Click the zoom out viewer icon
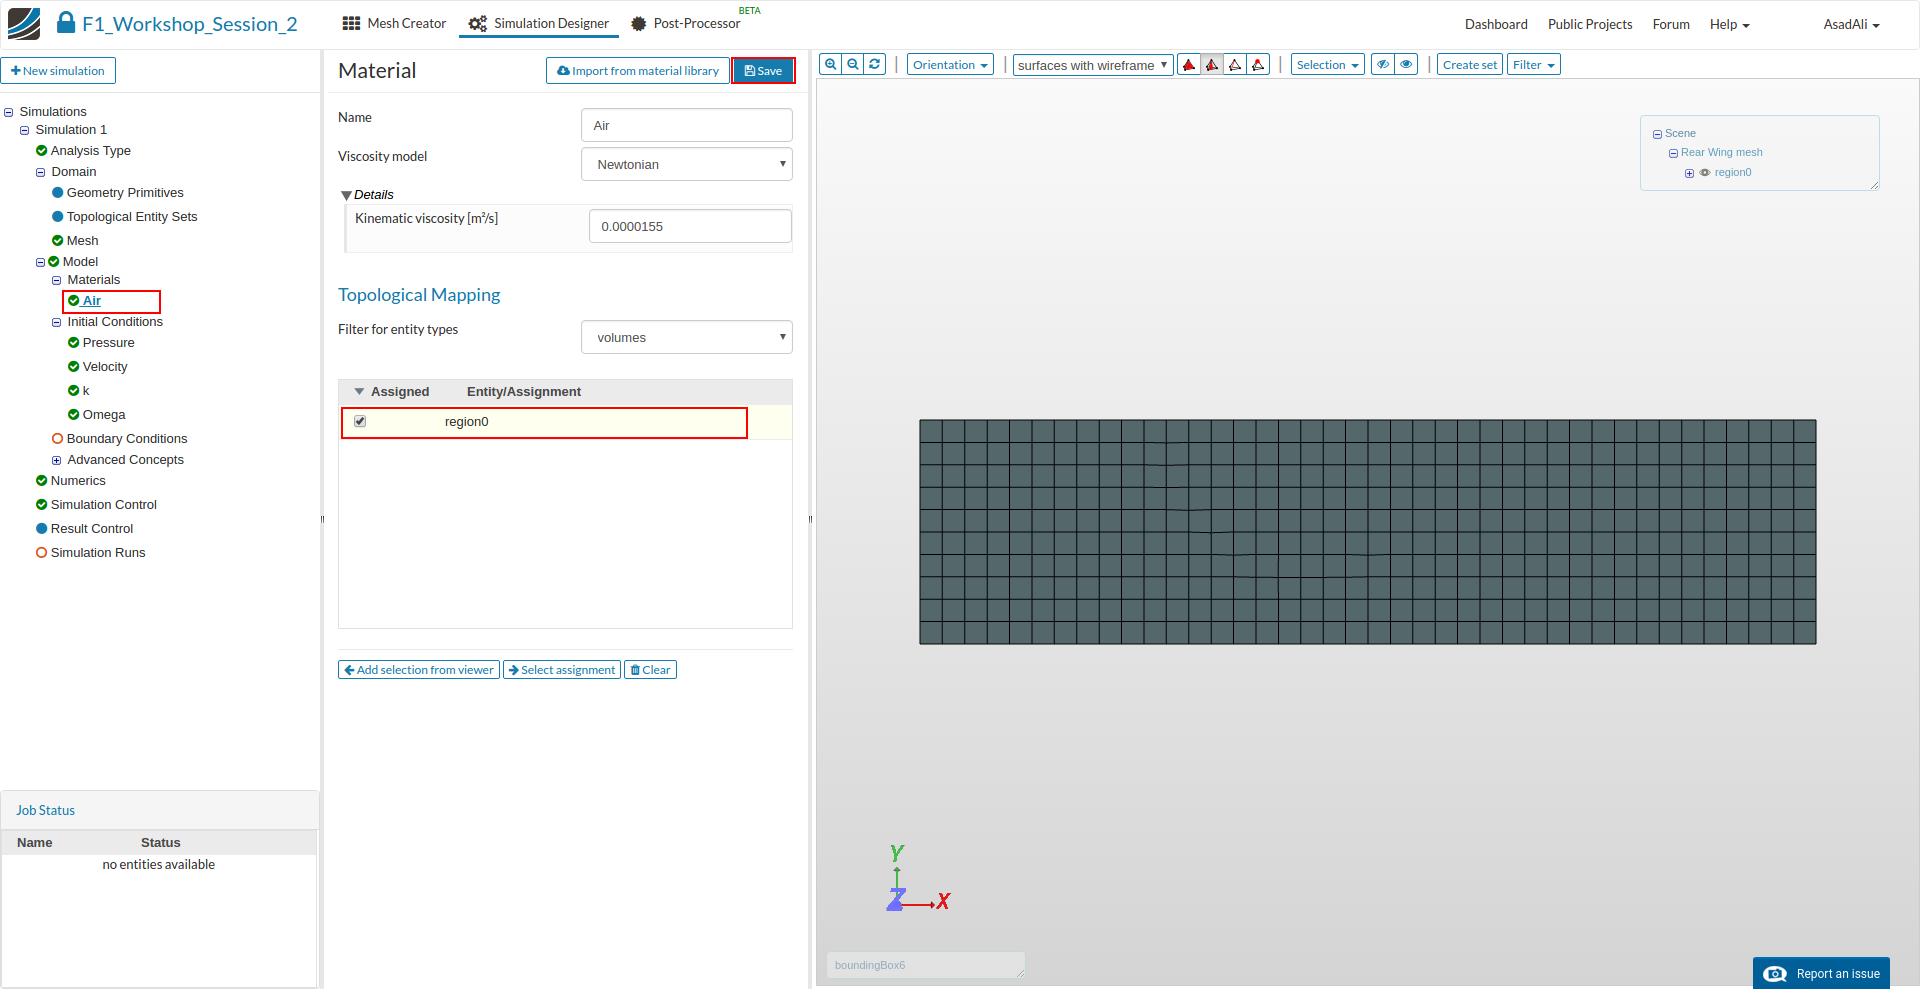This screenshot has height=989, width=1920. pyautogui.click(x=853, y=65)
